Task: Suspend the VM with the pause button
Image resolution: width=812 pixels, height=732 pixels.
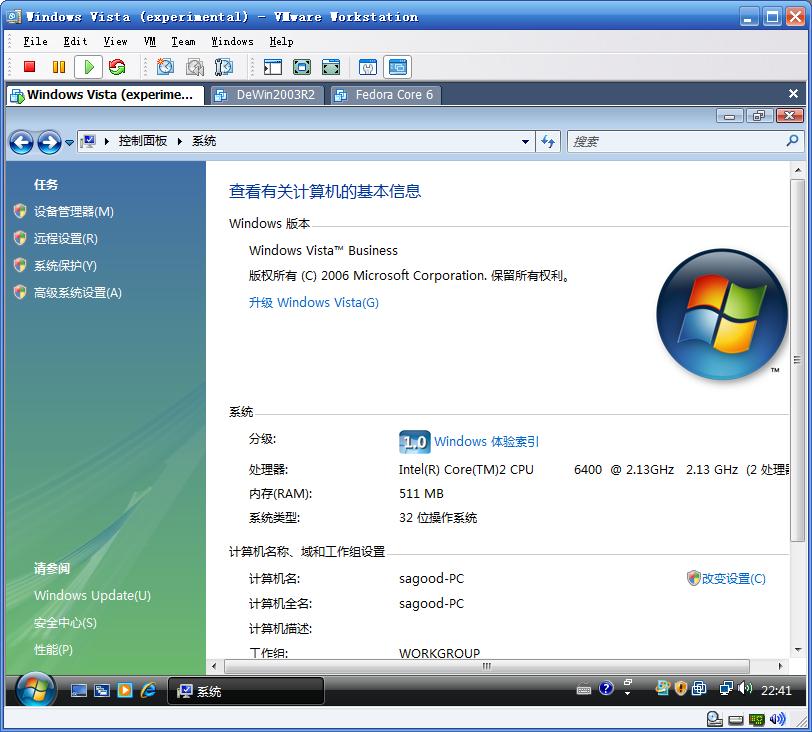Action: (x=59, y=67)
